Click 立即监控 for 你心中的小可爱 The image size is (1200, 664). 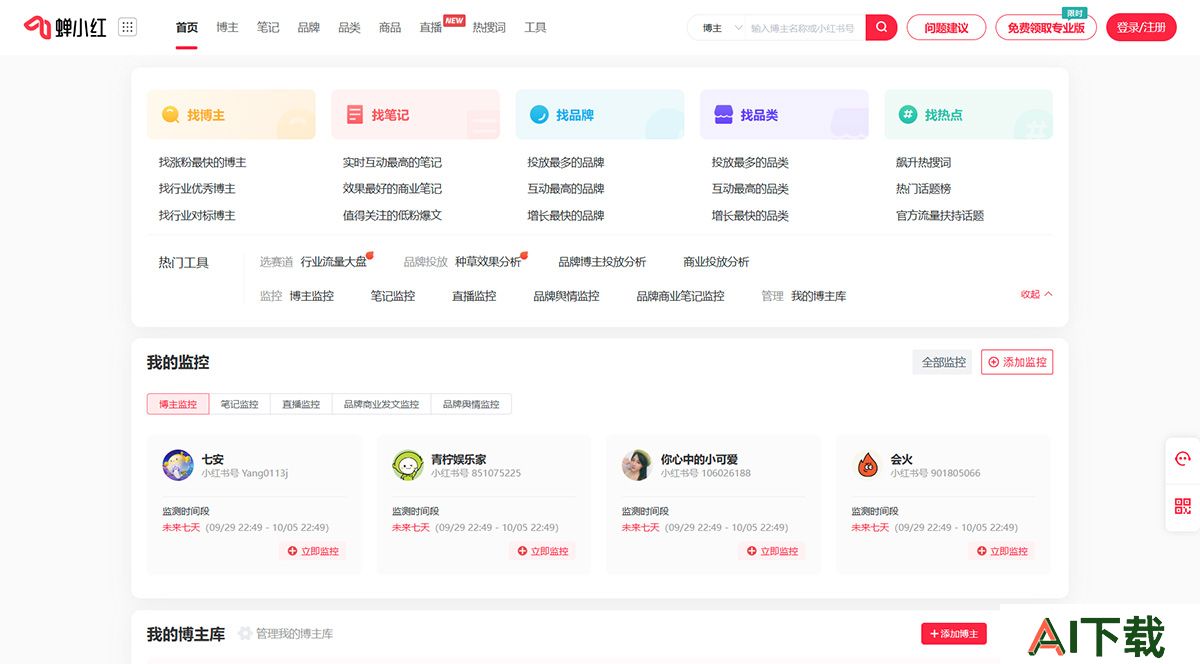click(772, 551)
